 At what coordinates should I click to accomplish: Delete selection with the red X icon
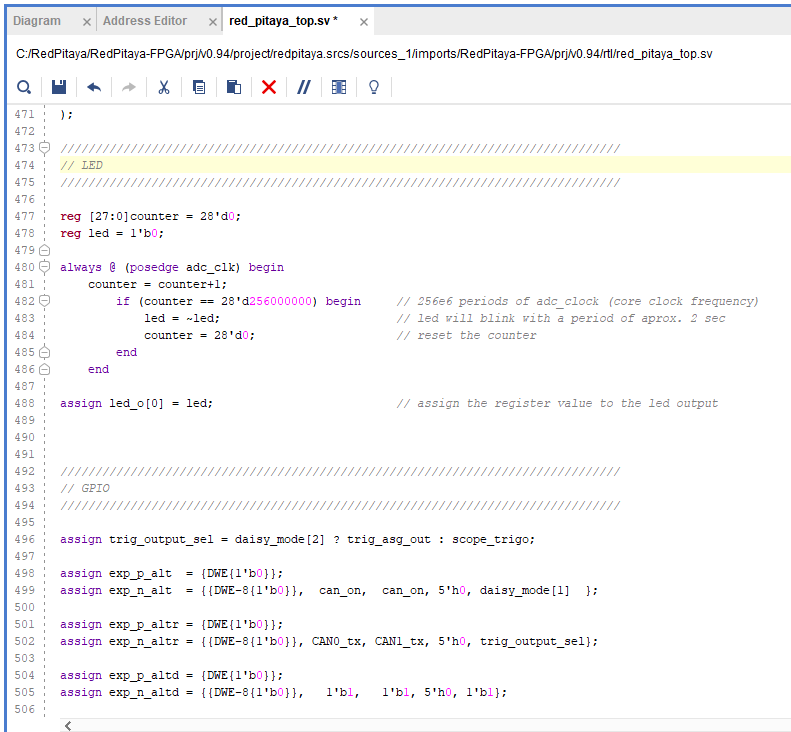pos(269,87)
